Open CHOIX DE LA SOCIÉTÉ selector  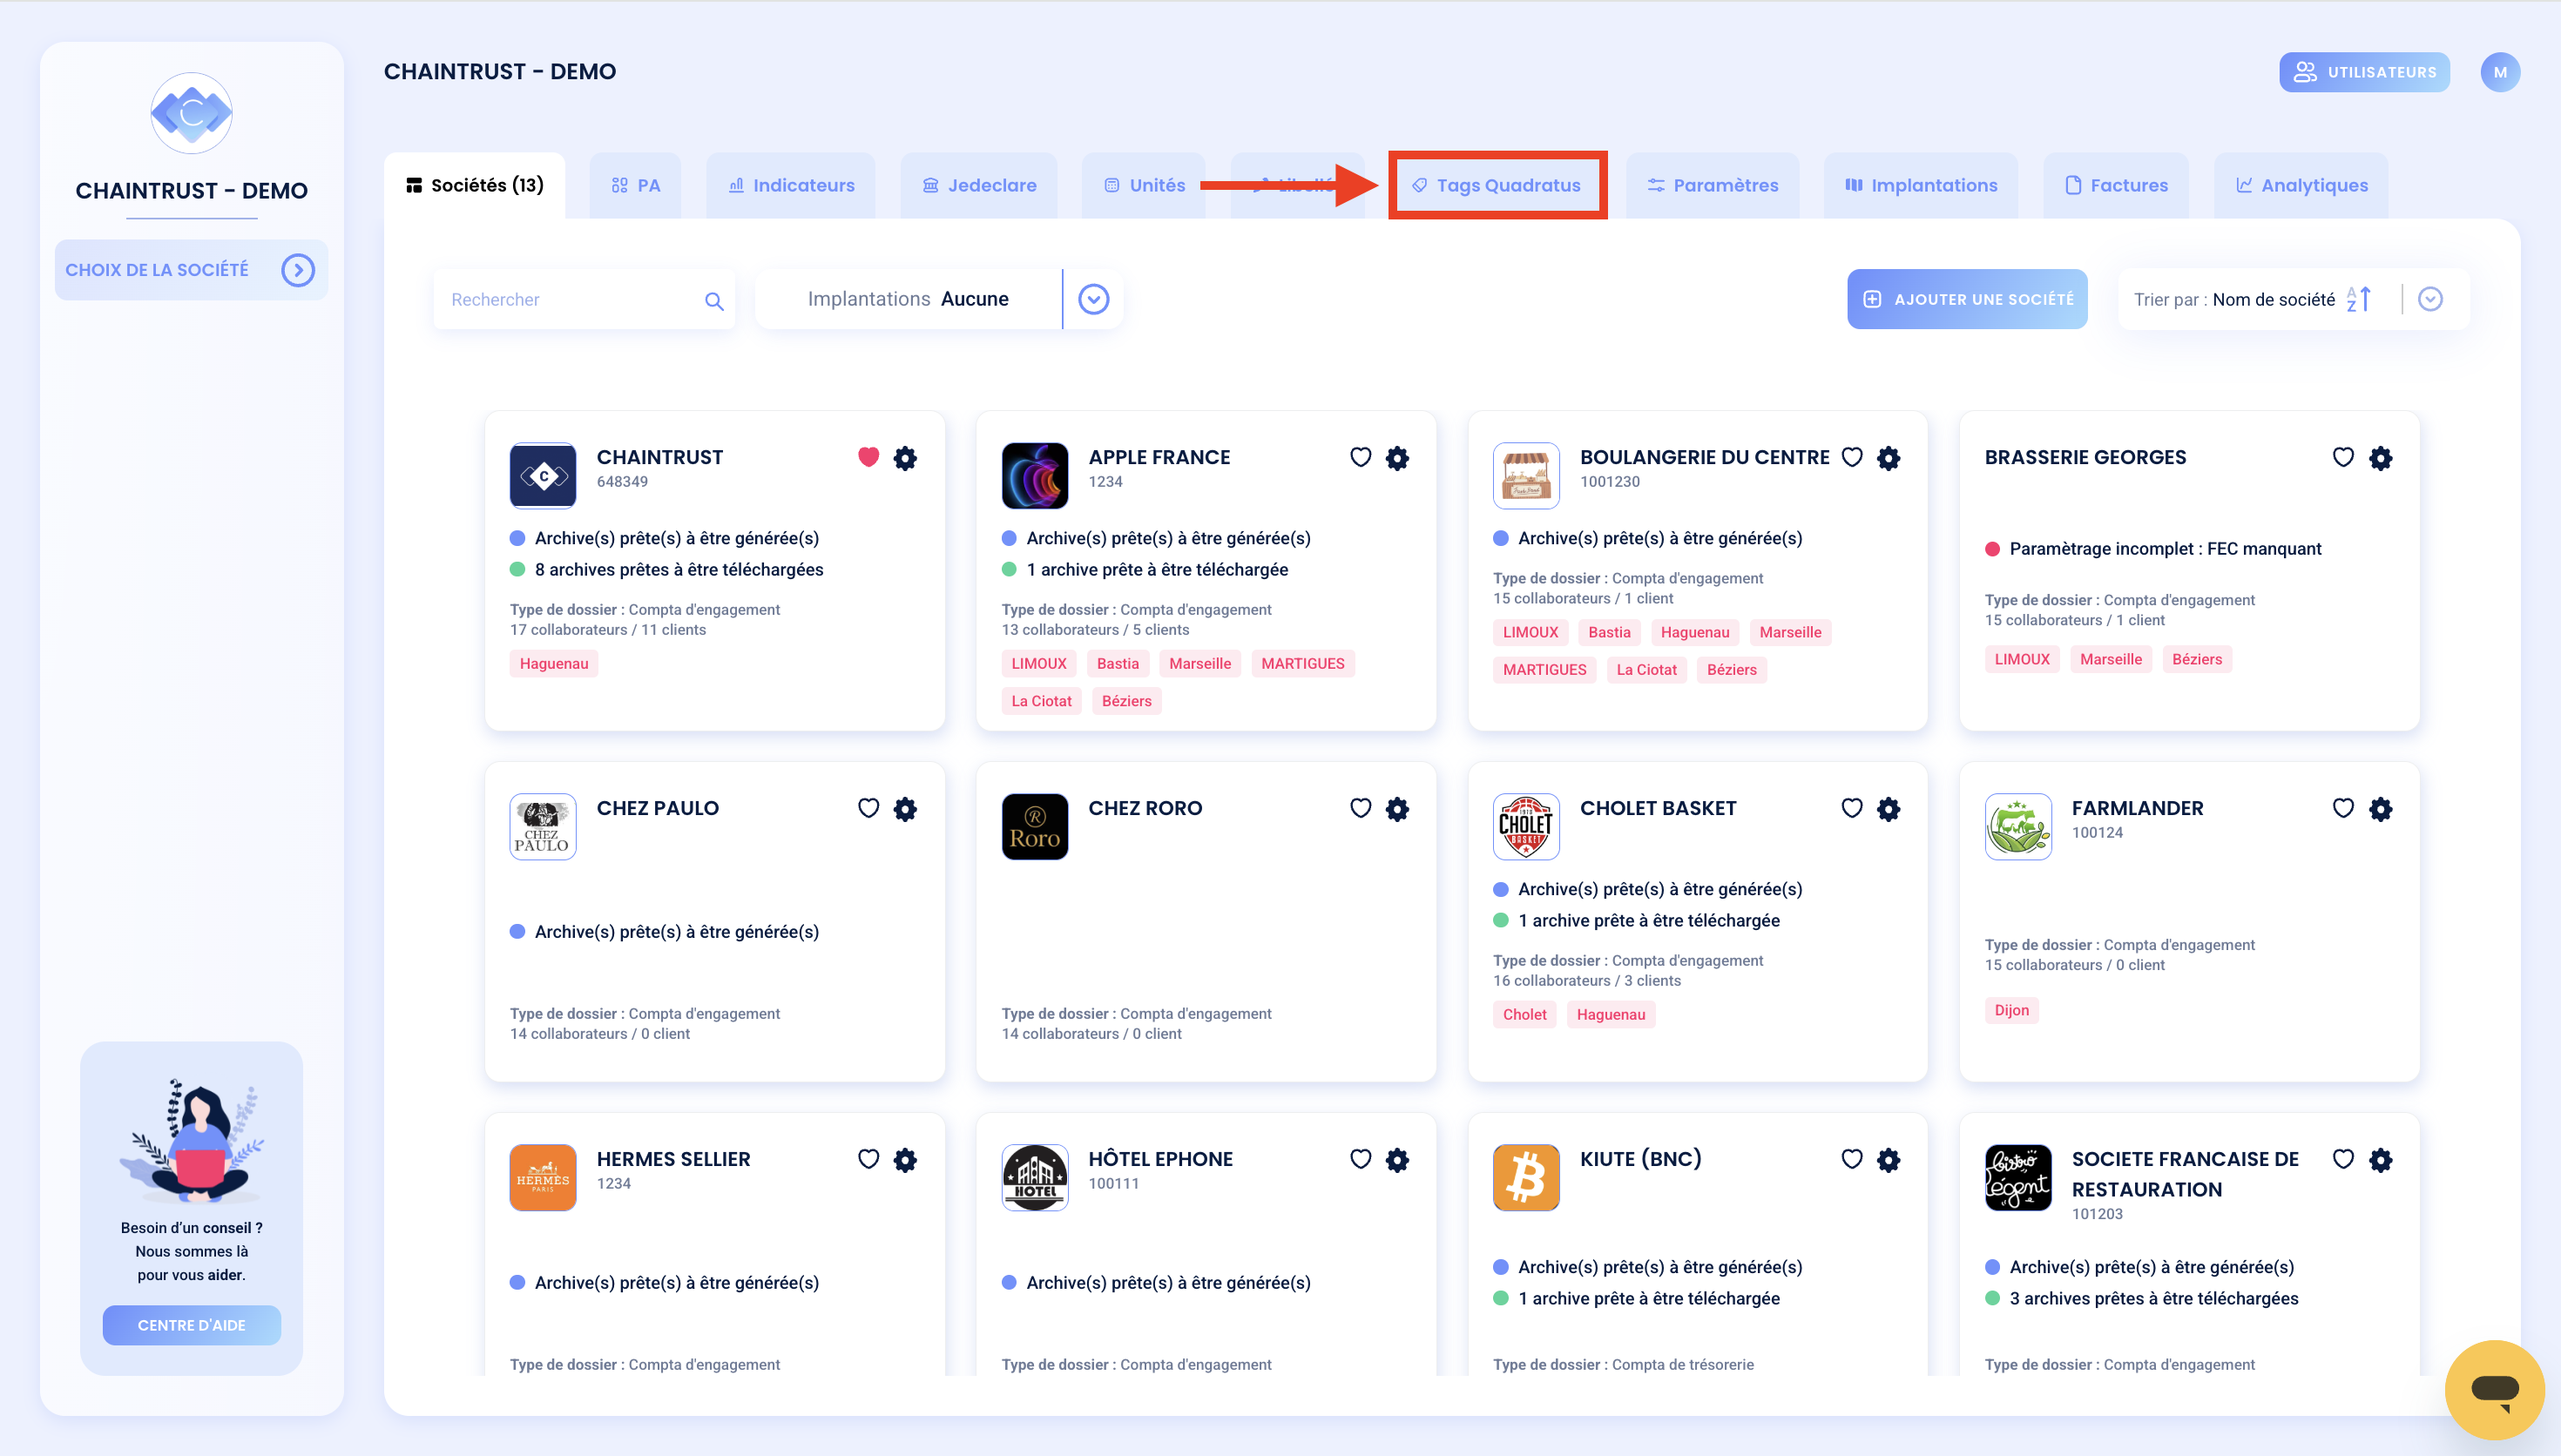(x=191, y=270)
